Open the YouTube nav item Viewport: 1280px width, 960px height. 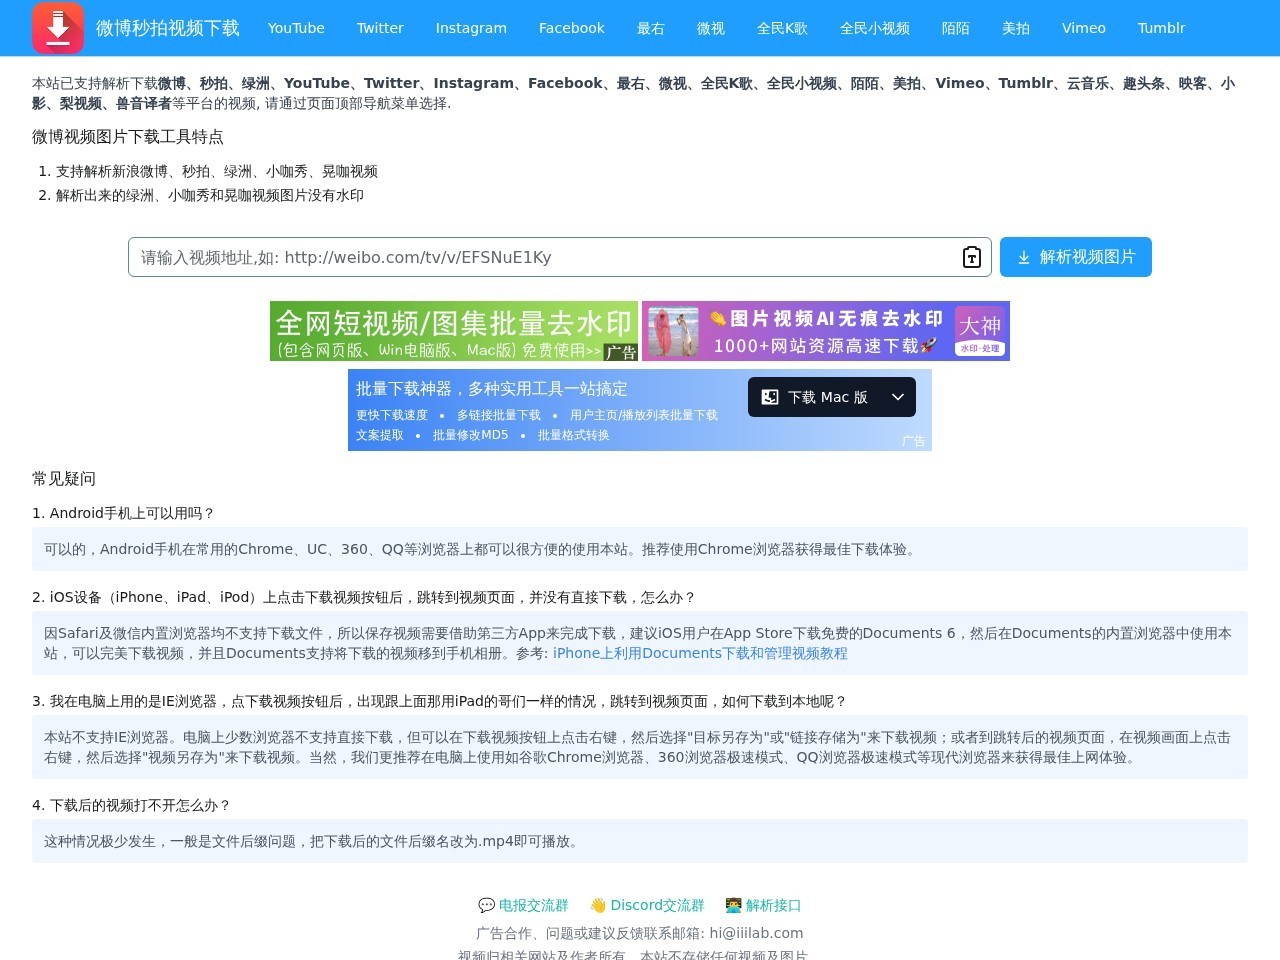pos(296,28)
